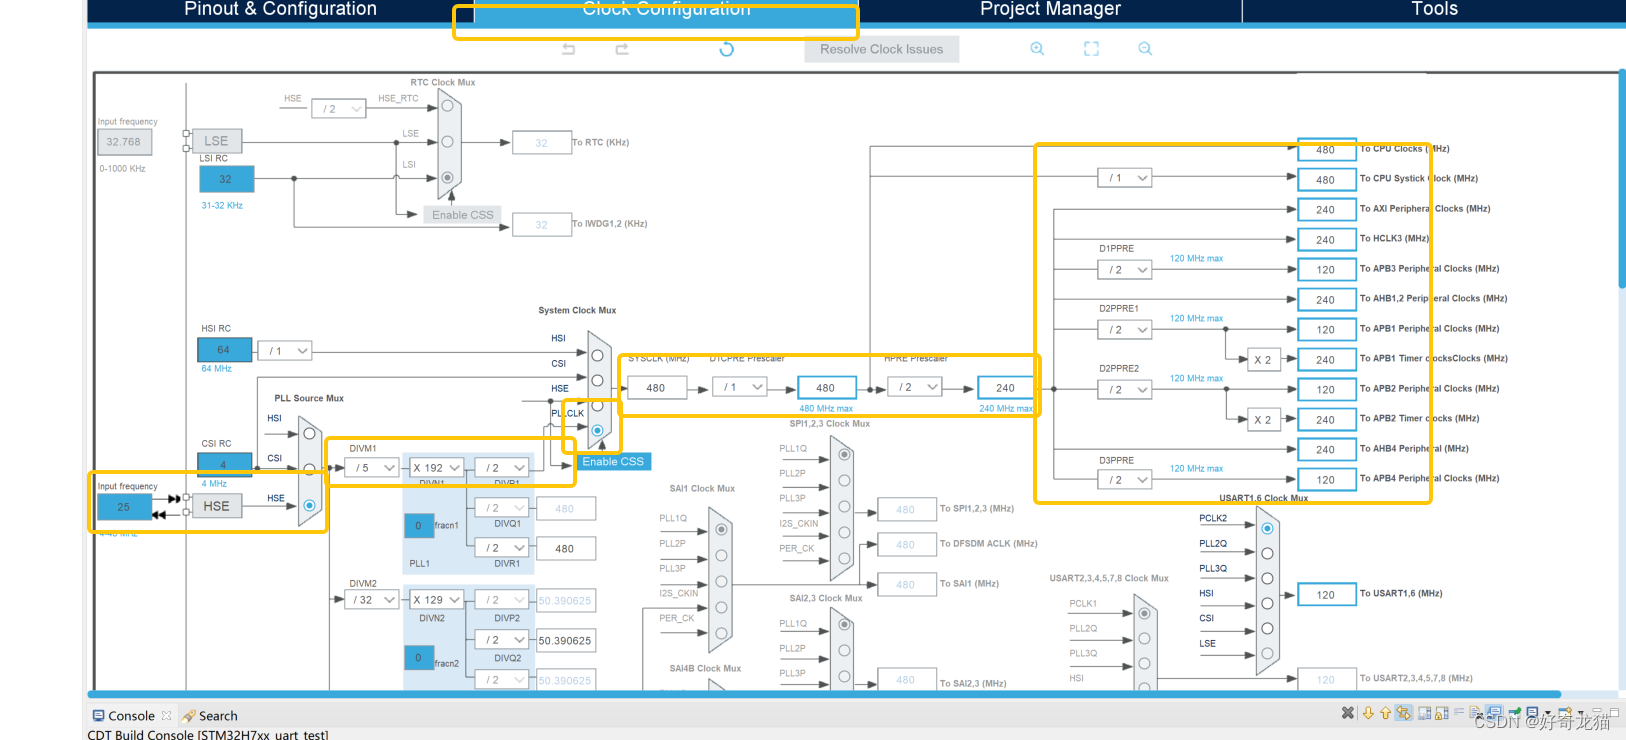Open the Project Manager tab
The height and width of the screenshot is (740, 1626).
pyautogui.click(x=1050, y=10)
